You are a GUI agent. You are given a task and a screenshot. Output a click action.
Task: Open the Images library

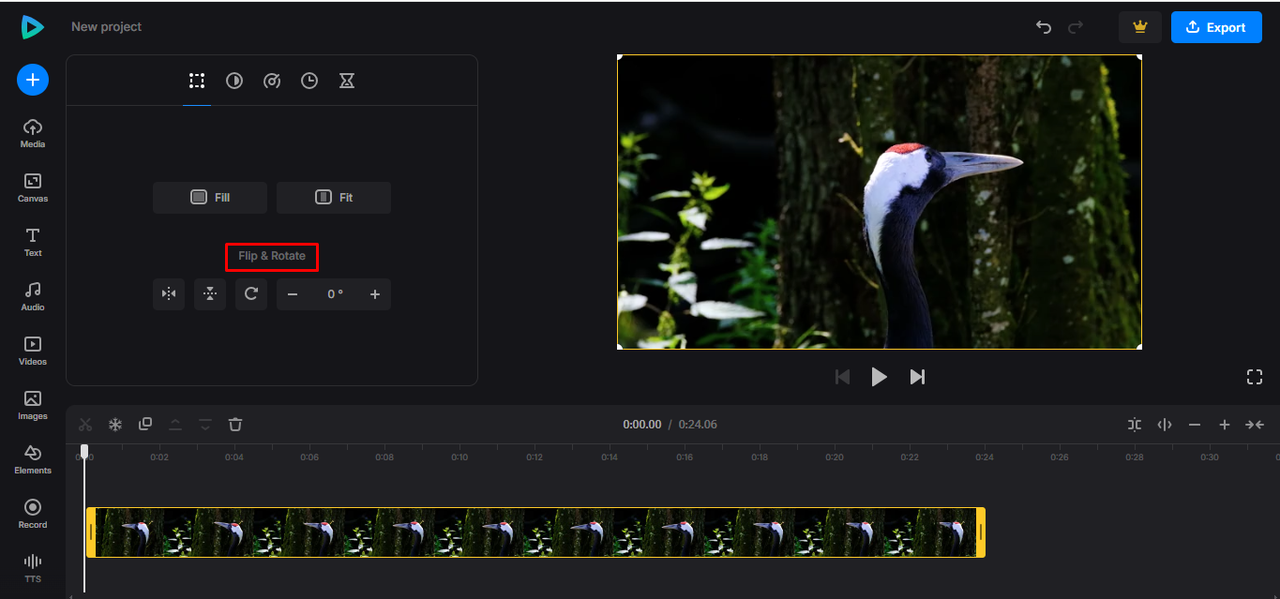click(33, 405)
